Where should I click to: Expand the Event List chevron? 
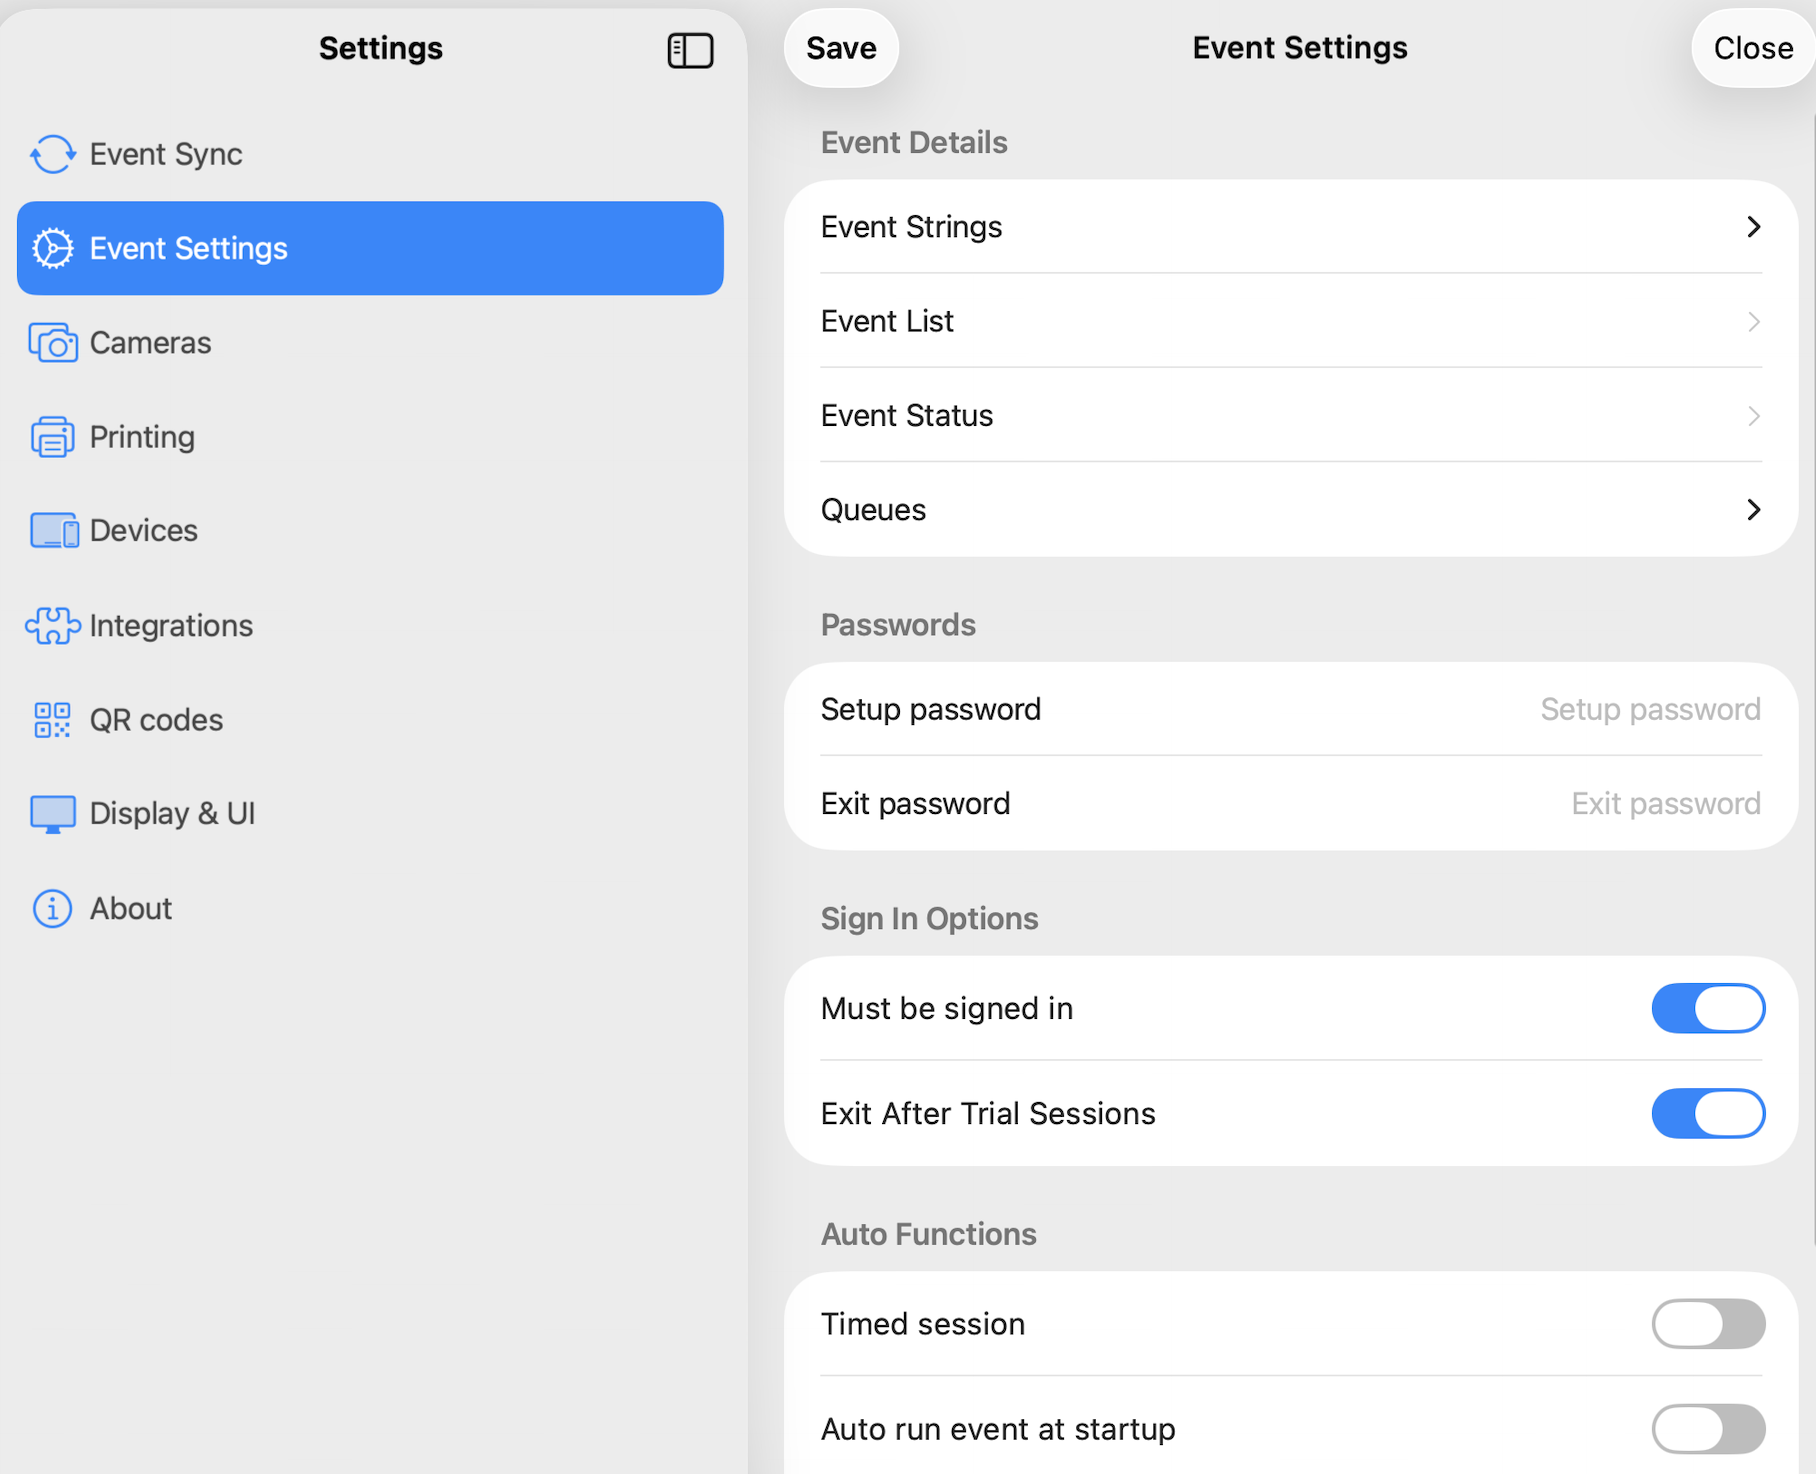pyautogui.click(x=1753, y=322)
